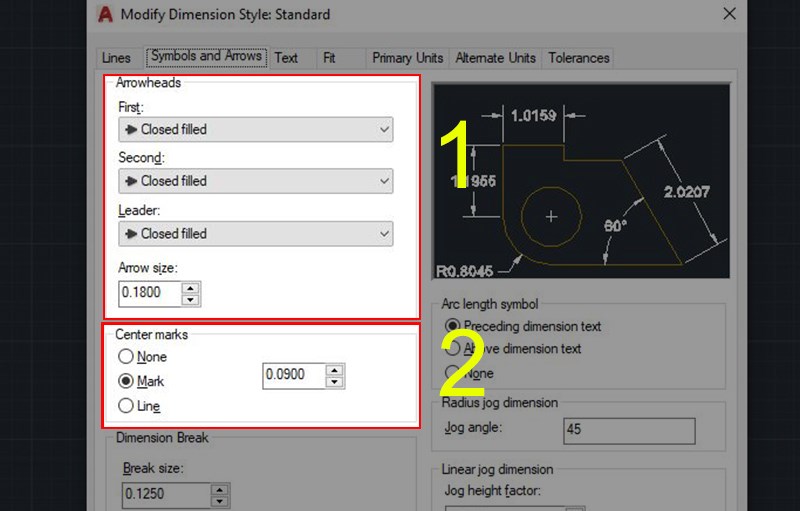Click the Arrow size input field

[149, 294]
